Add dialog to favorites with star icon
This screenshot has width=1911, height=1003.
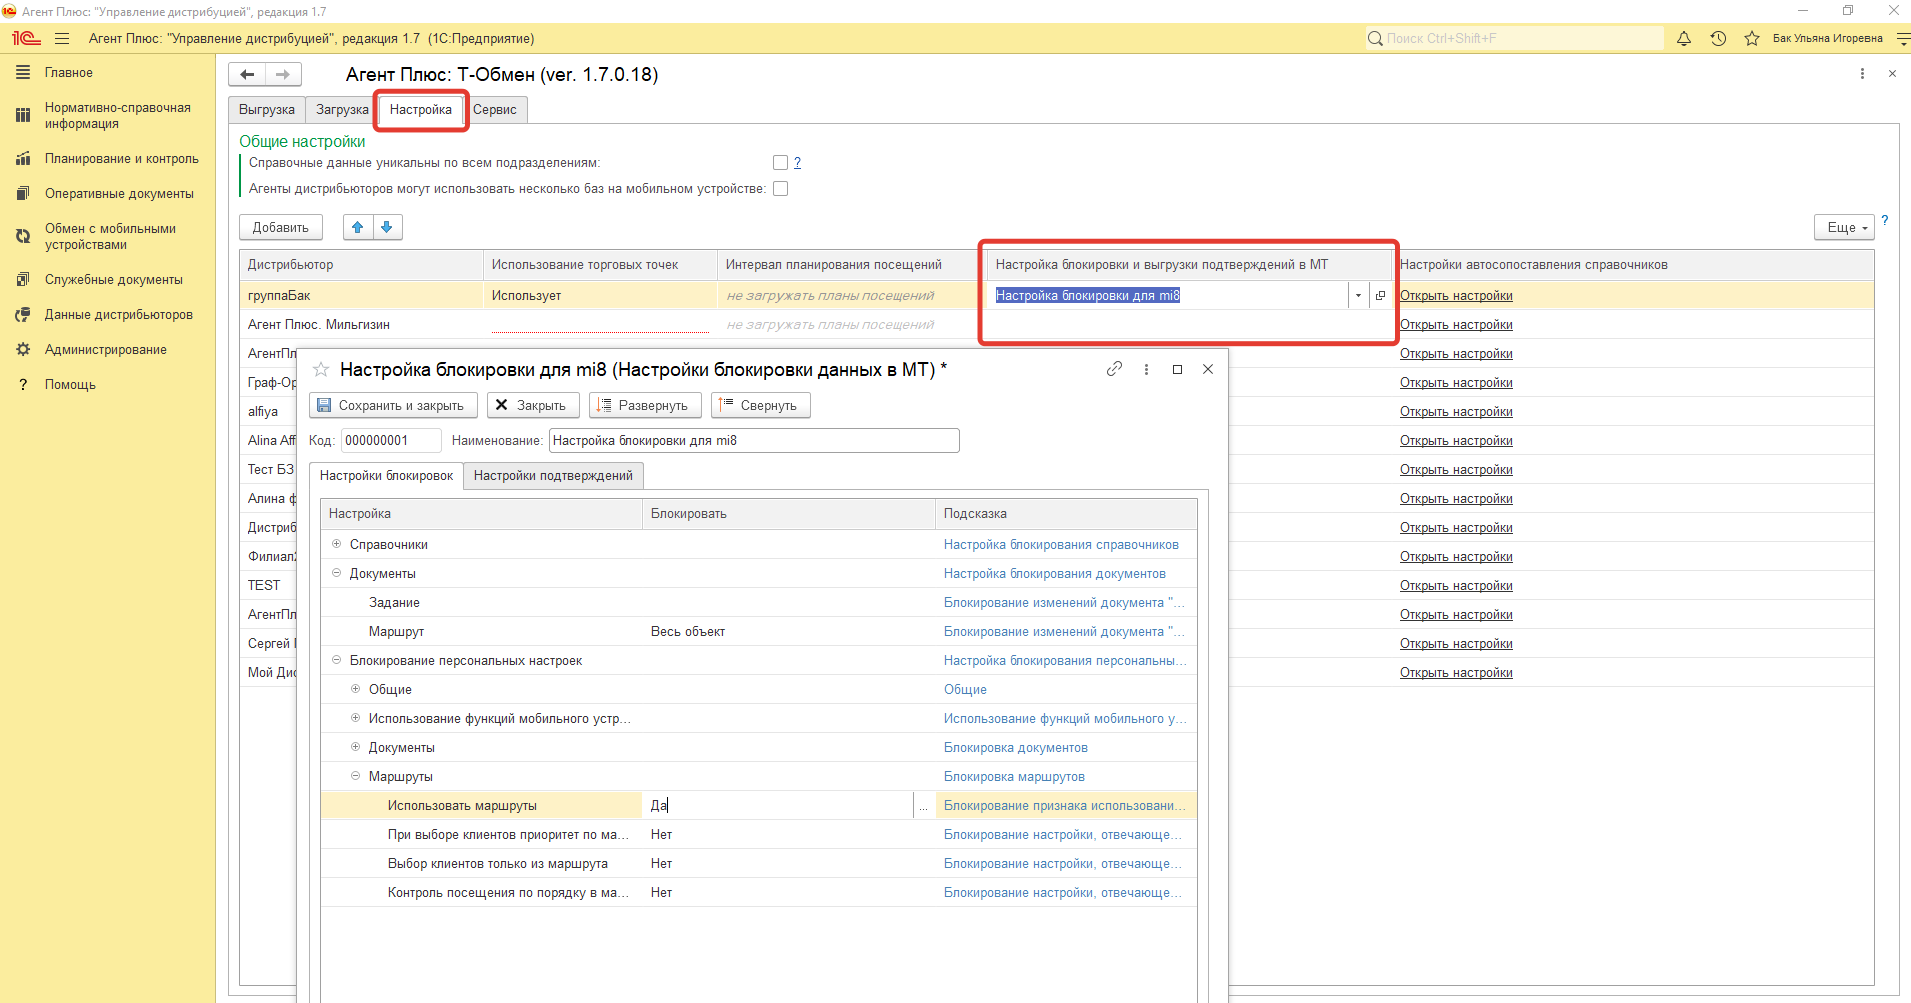pos(321,370)
